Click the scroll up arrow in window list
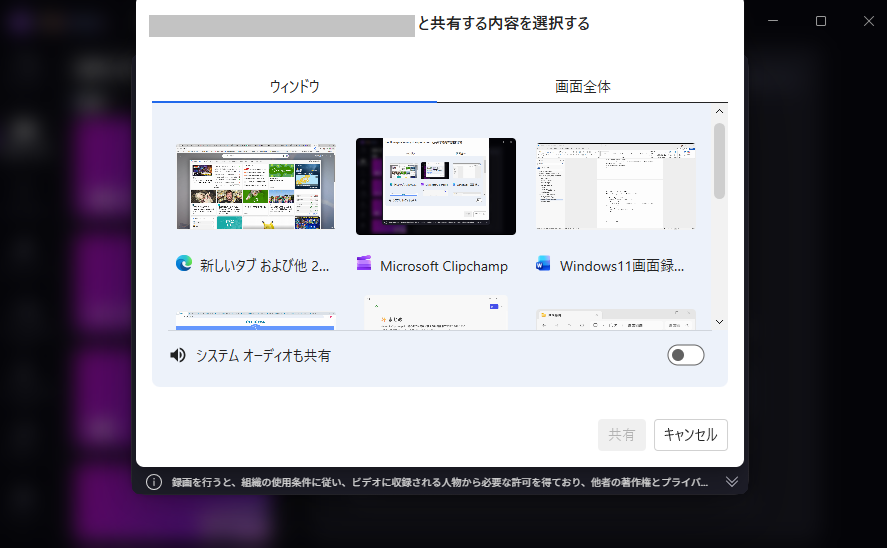This screenshot has height=548, width=887. 720,111
